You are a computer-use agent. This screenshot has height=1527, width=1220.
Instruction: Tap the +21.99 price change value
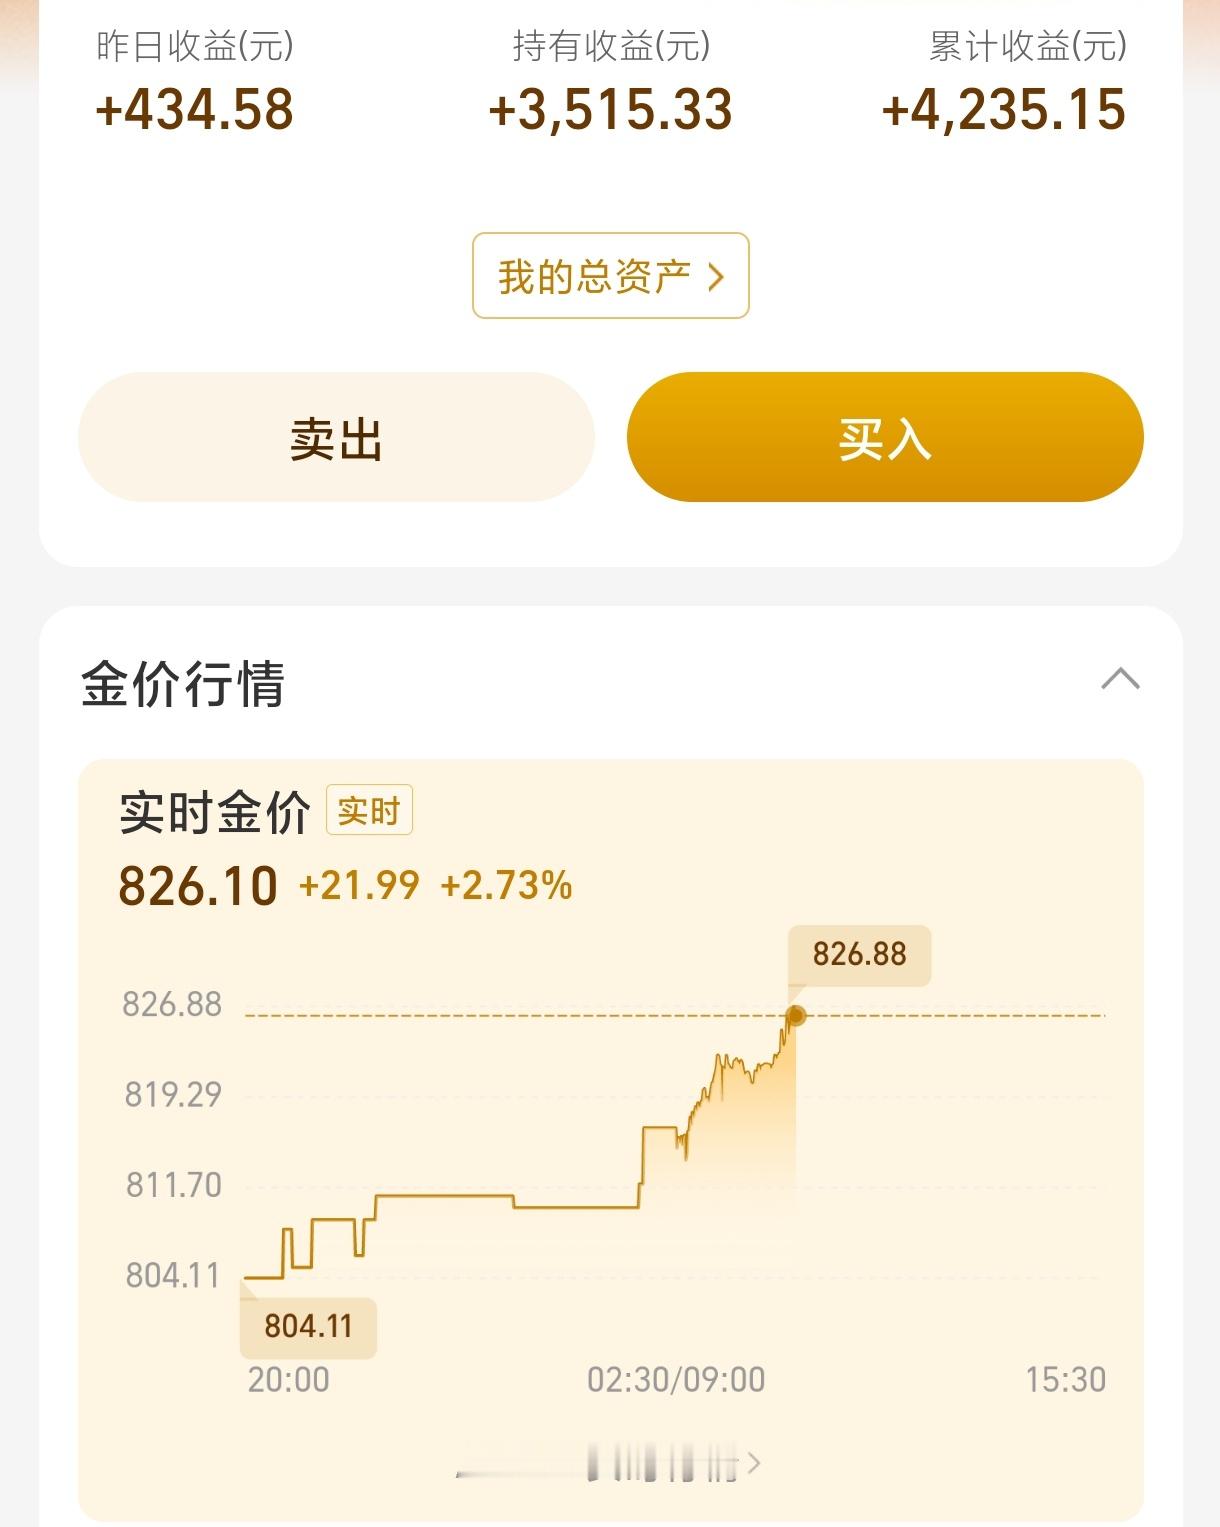pyautogui.click(x=359, y=885)
